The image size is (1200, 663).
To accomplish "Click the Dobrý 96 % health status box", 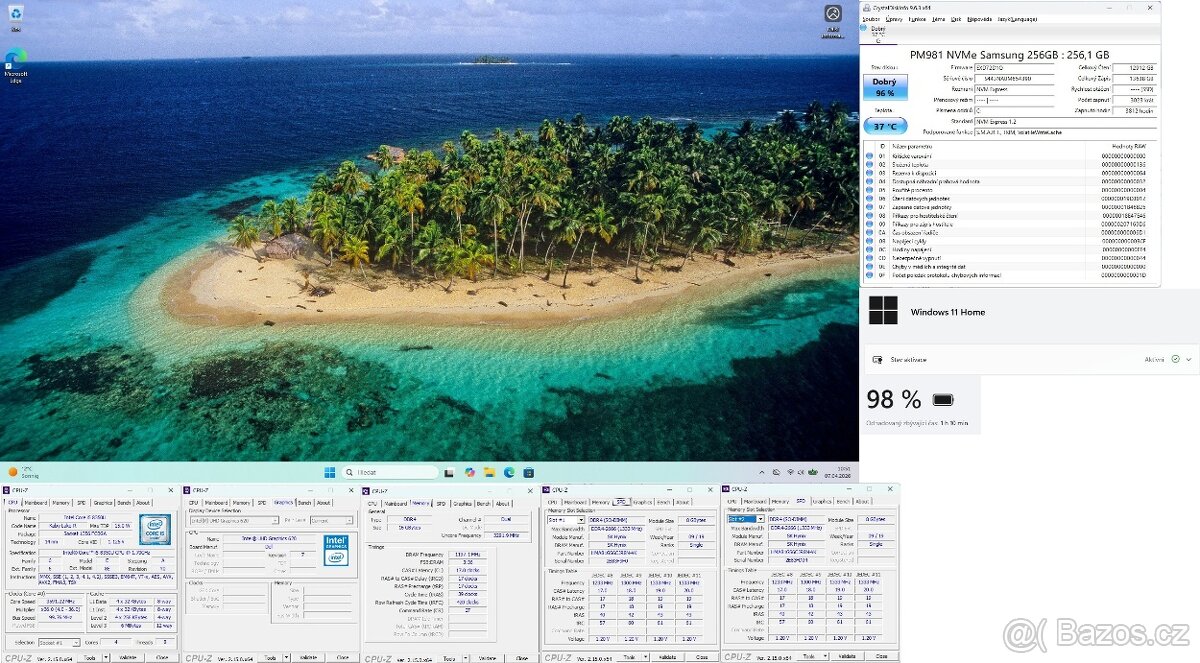I will click(x=884, y=87).
